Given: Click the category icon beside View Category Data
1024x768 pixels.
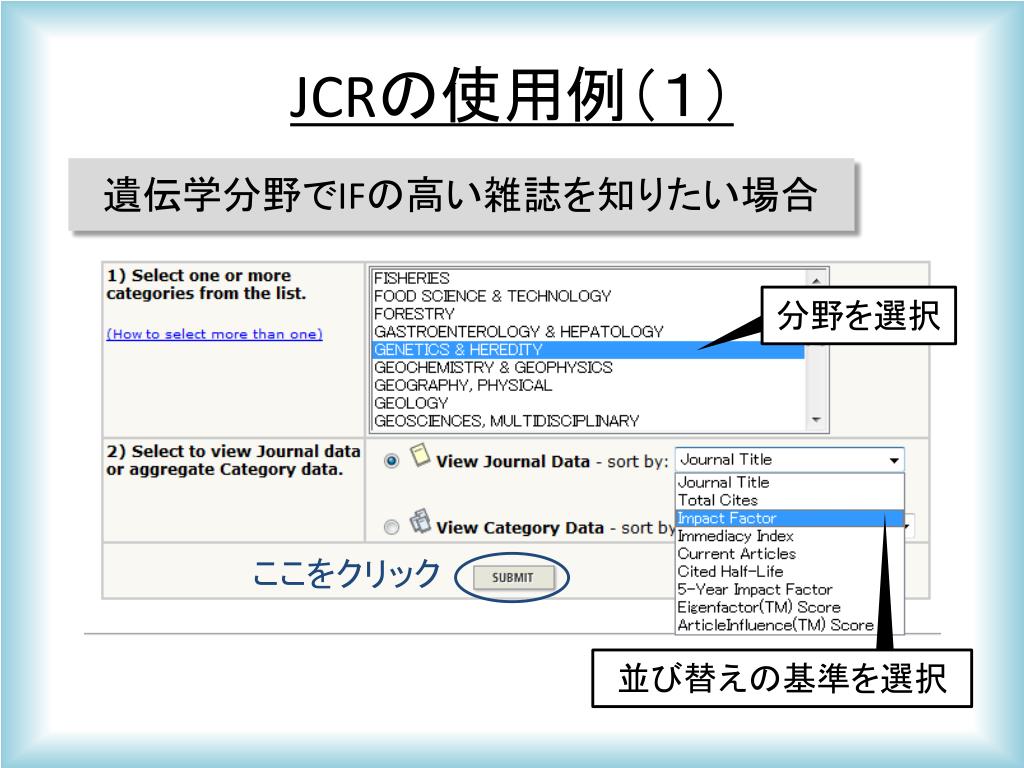Looking at the screenshot, I should [420, 521].
